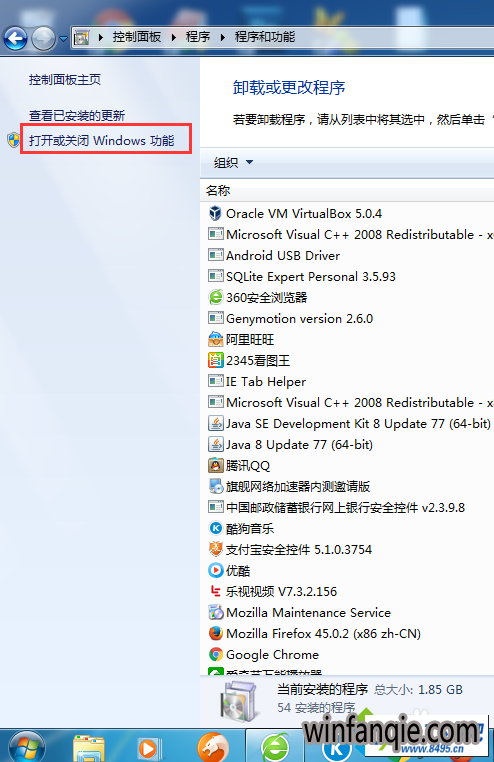This screenshot has height=762, width=494.
Task: Click the Google Chrome icon in list
Action: click(x=215, y=655)
